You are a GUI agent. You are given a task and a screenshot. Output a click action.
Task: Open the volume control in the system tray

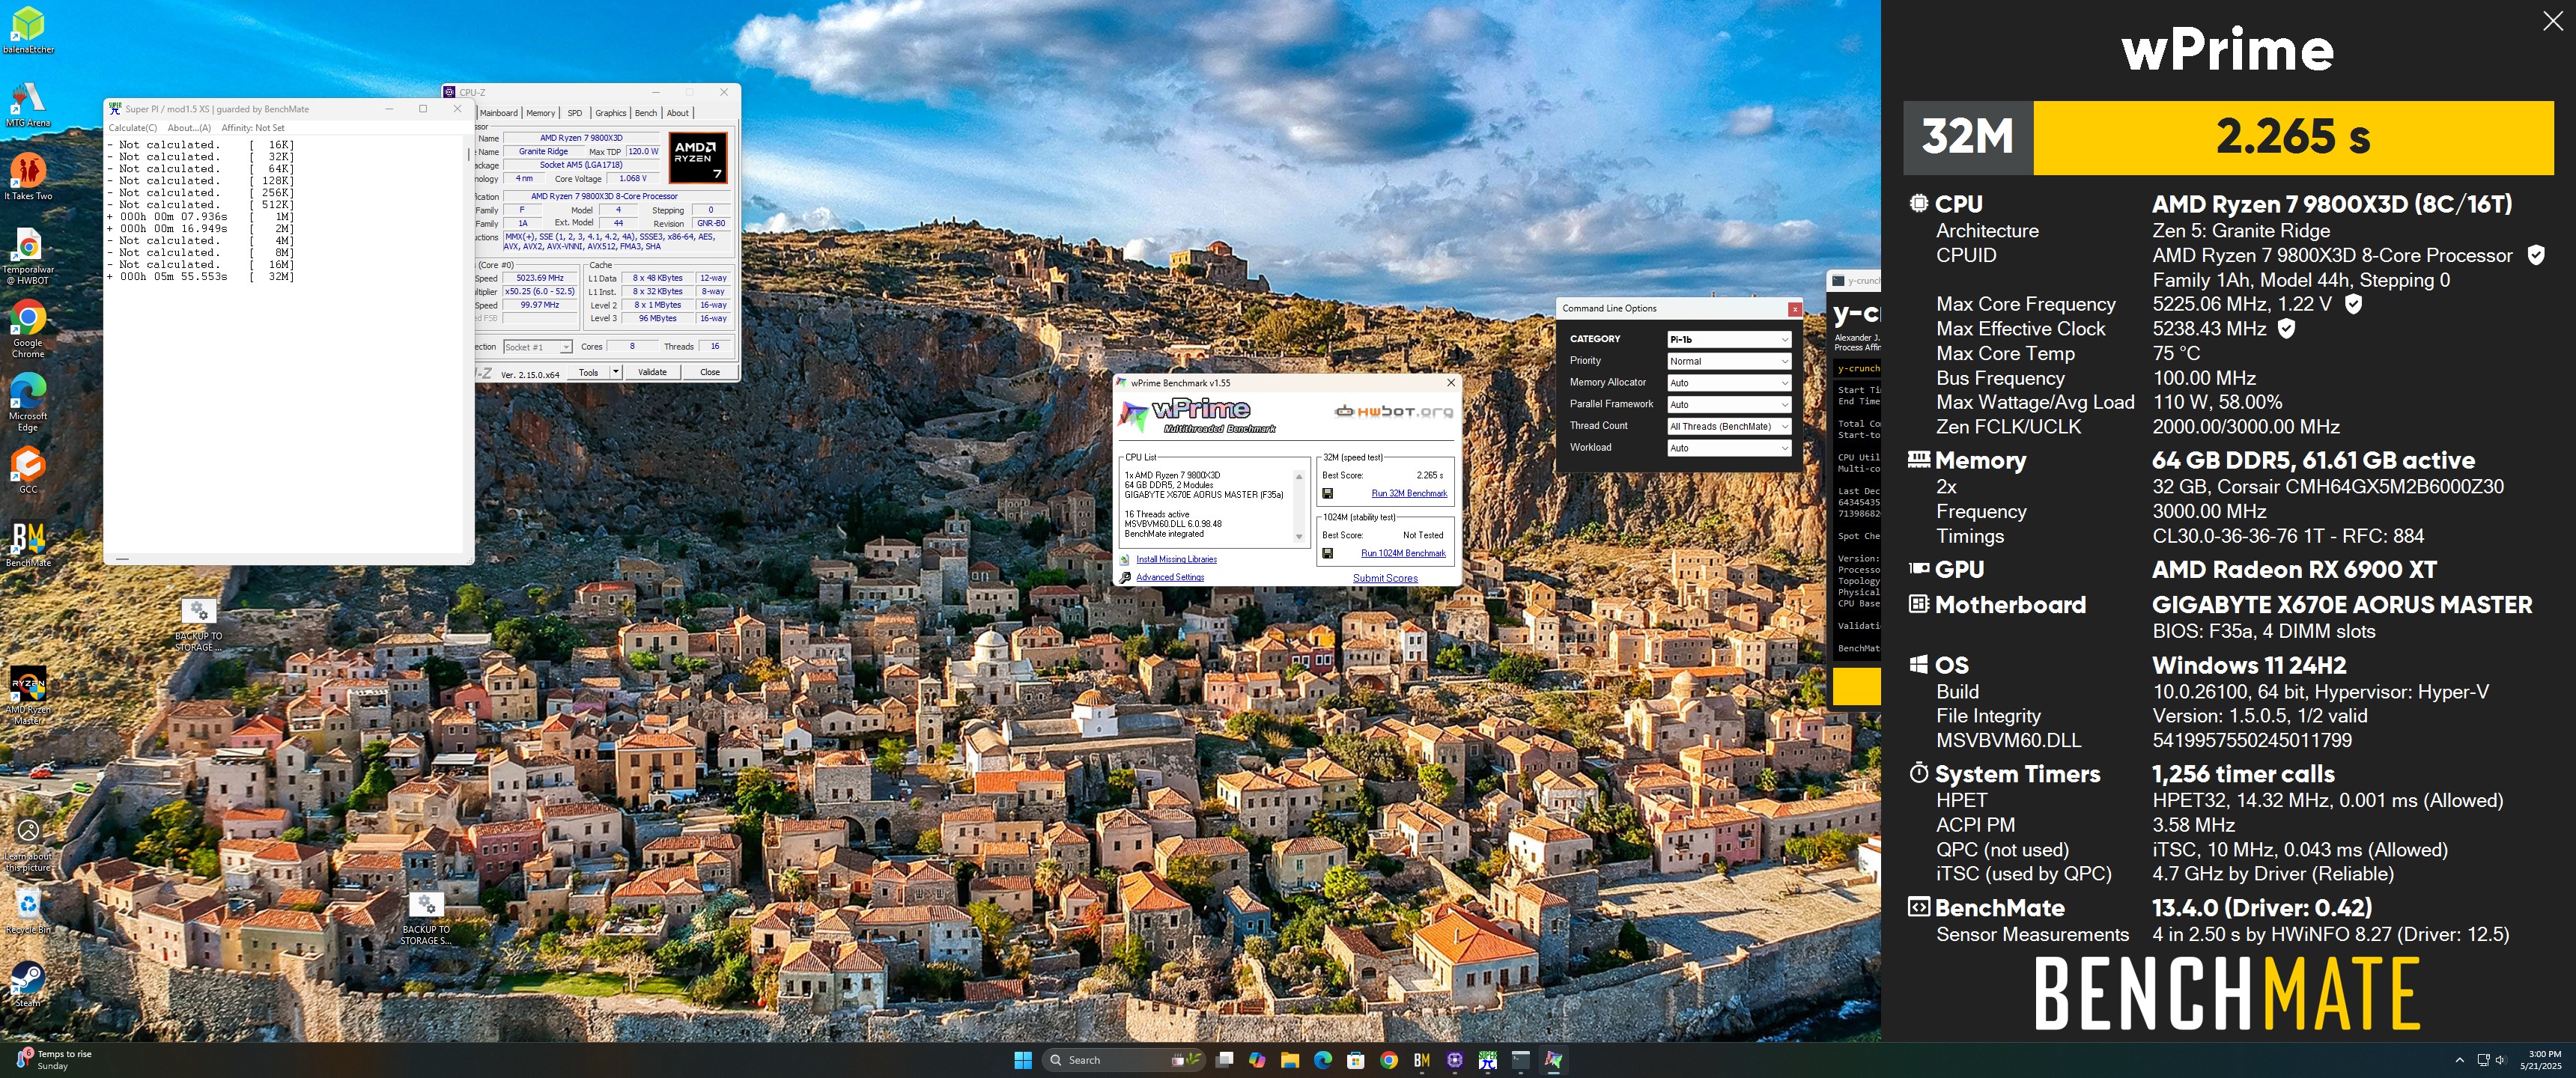coord(2501,1060)
